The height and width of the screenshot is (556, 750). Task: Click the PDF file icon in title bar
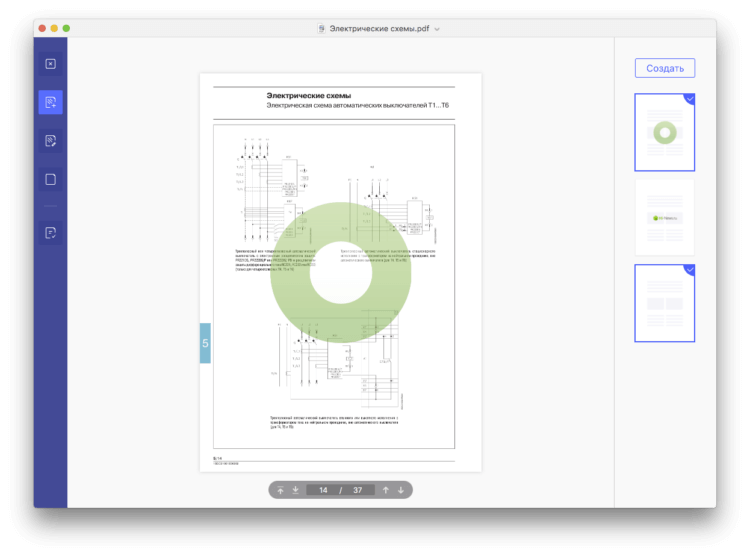[321, 29]
